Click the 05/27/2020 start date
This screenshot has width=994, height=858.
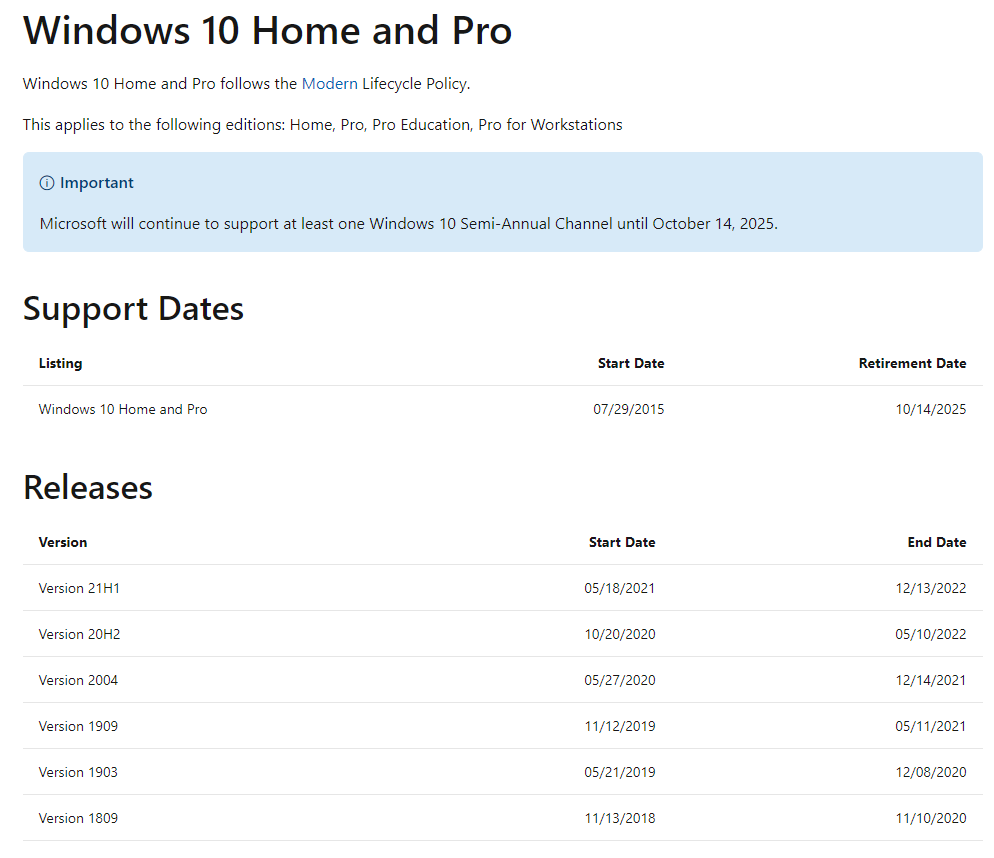[x=619, y=680]
